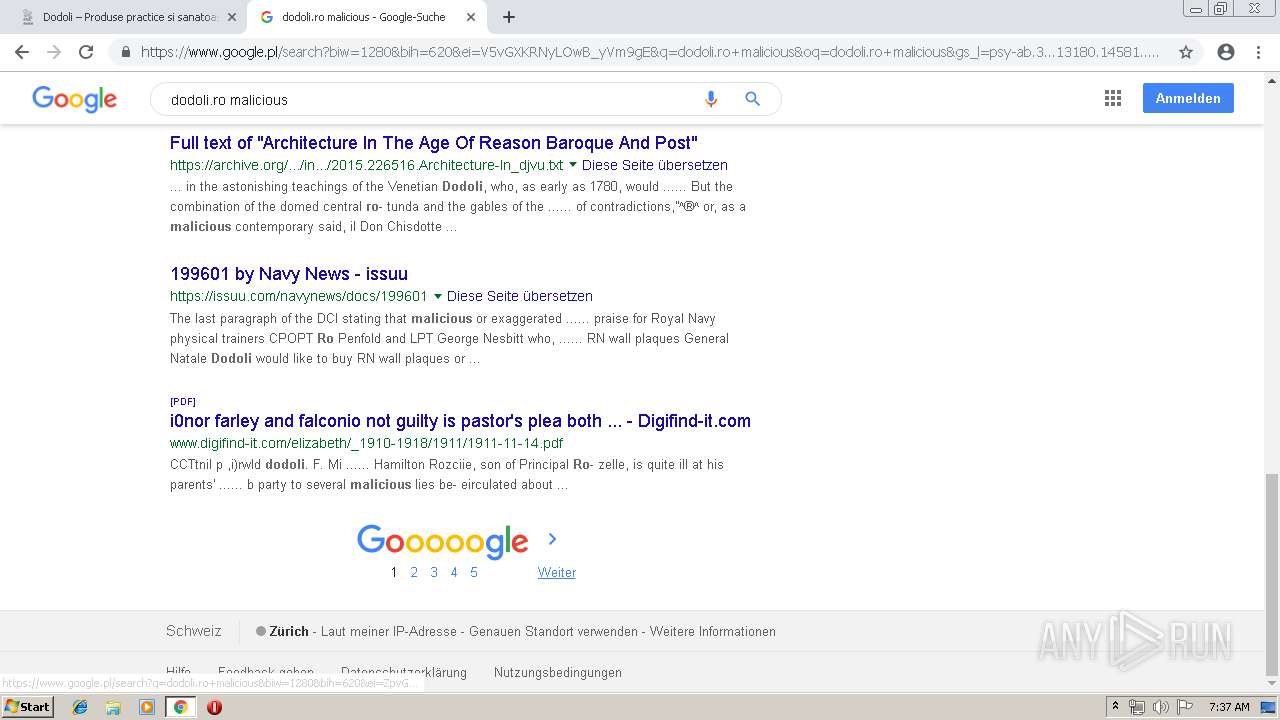Go back using the browser back arrow
Image resolution: width=1280 pixels, height=720 pixels.
pyautogui.click(x=22, y=52)
